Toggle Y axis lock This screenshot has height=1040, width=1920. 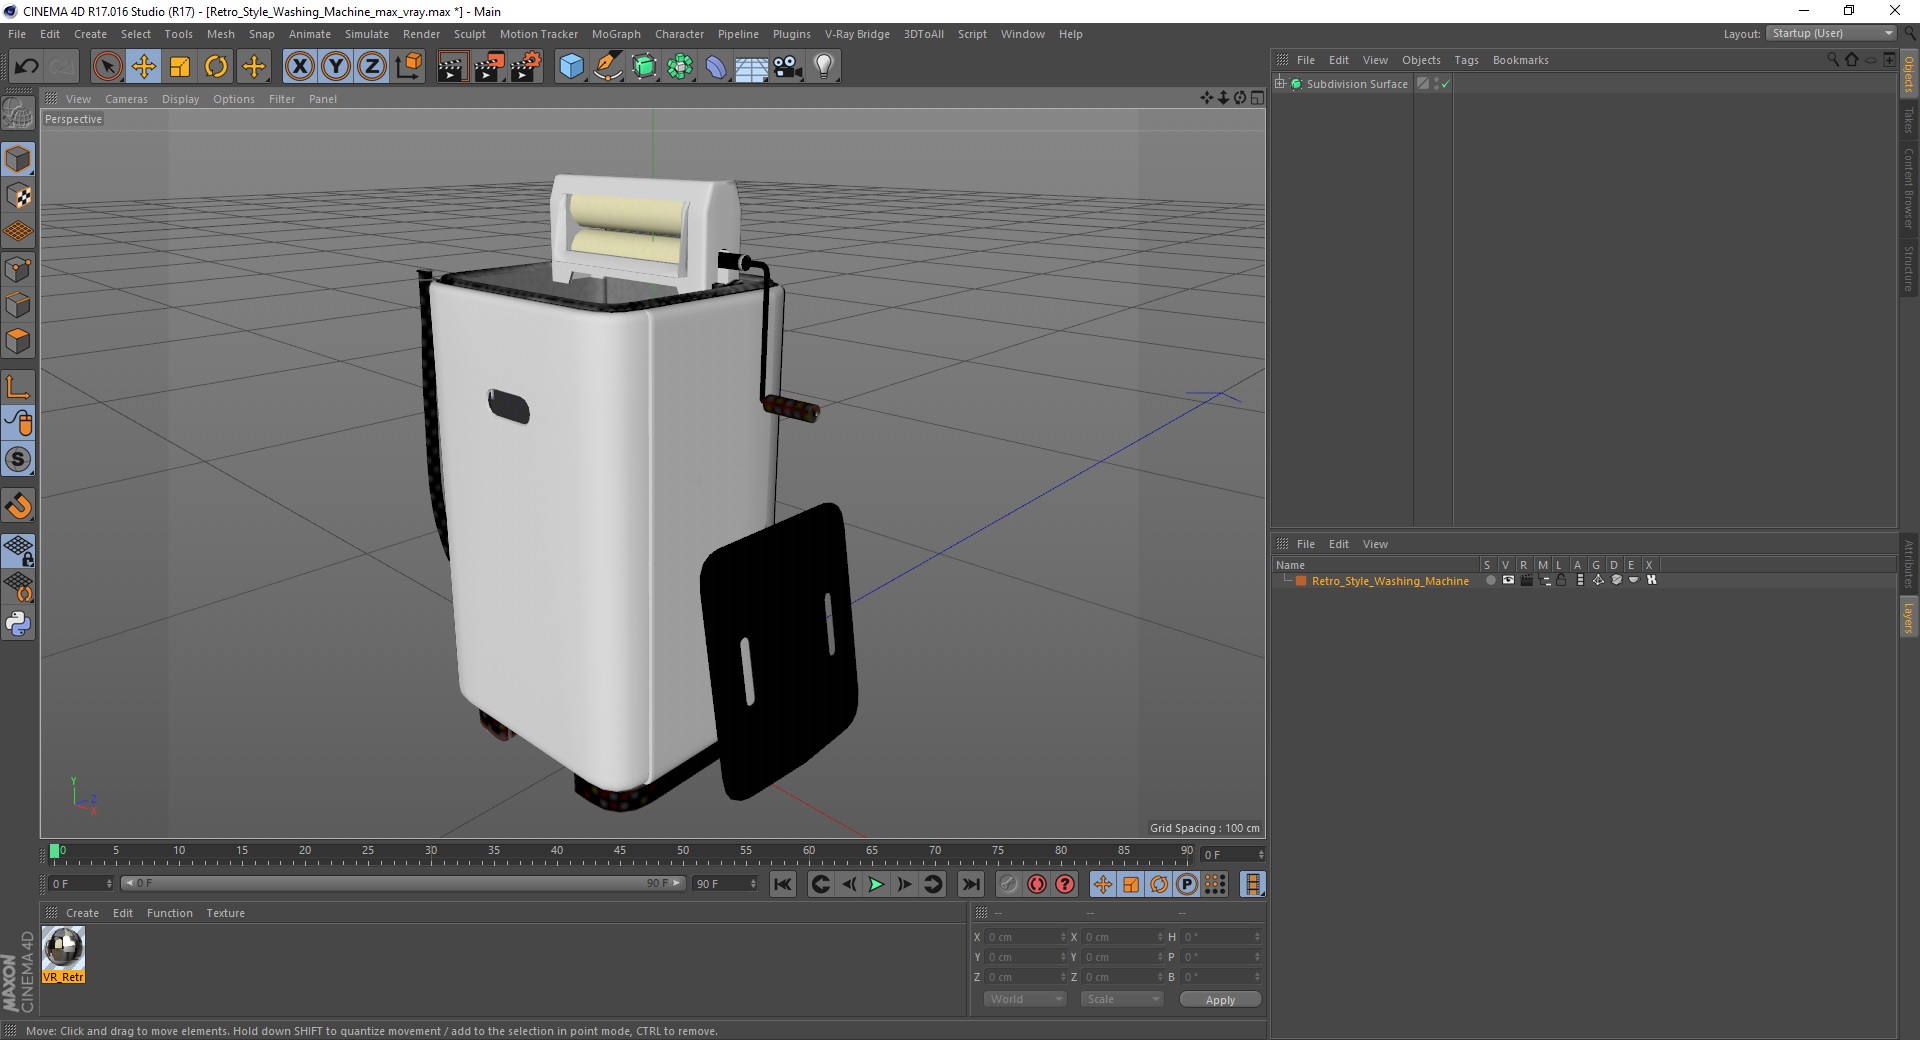pyautogui.click(x=335, y=67)
